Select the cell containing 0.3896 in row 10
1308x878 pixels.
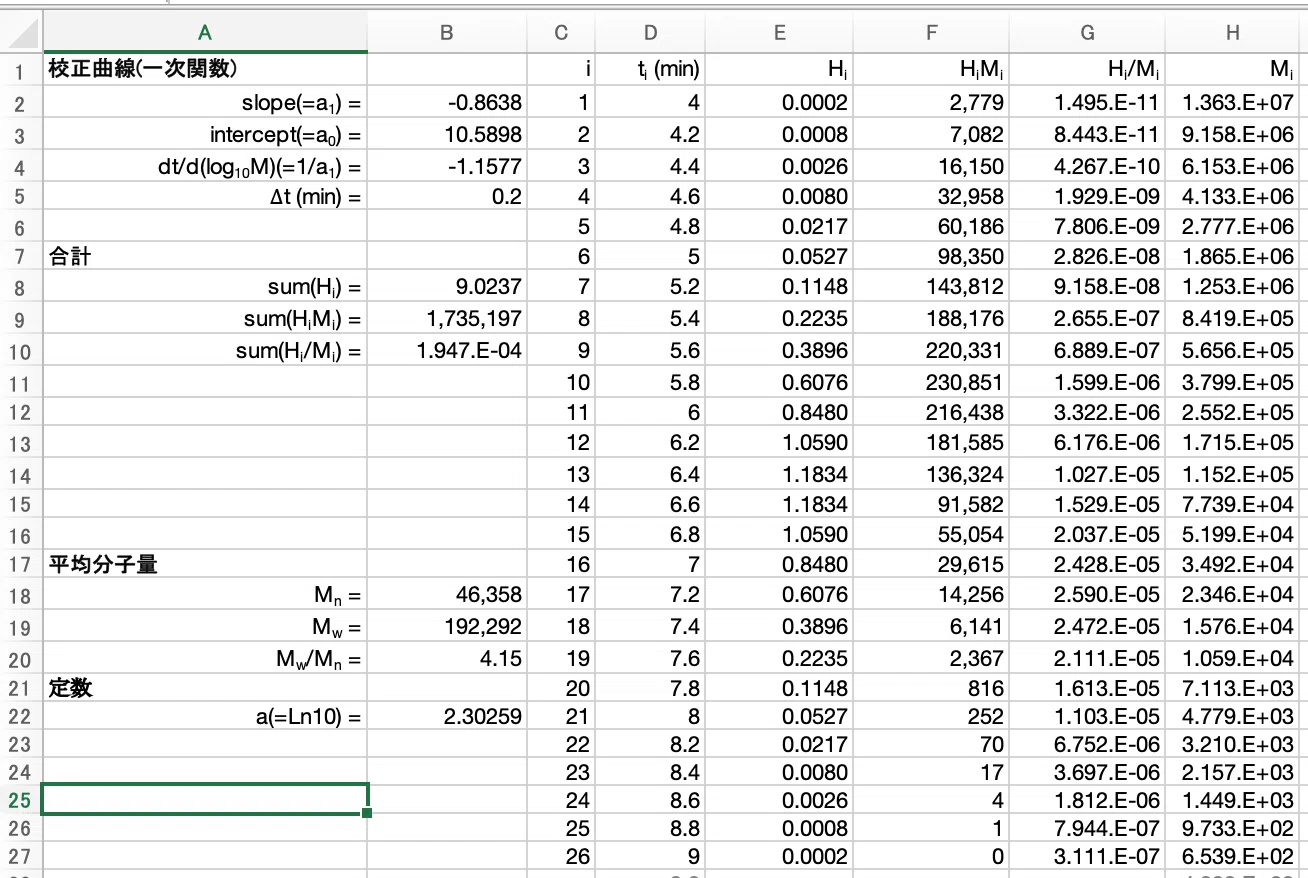[x=780, y=351]
